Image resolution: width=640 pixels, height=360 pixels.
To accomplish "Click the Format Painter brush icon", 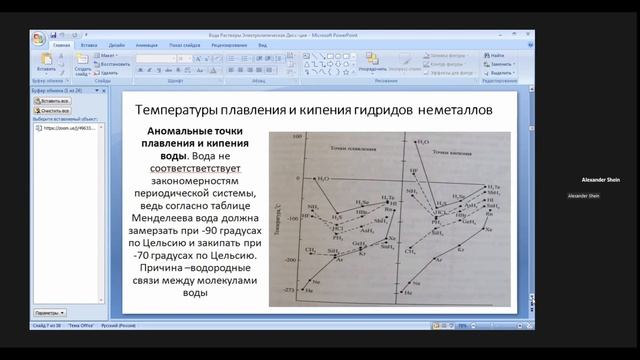I will pos(62,73).
